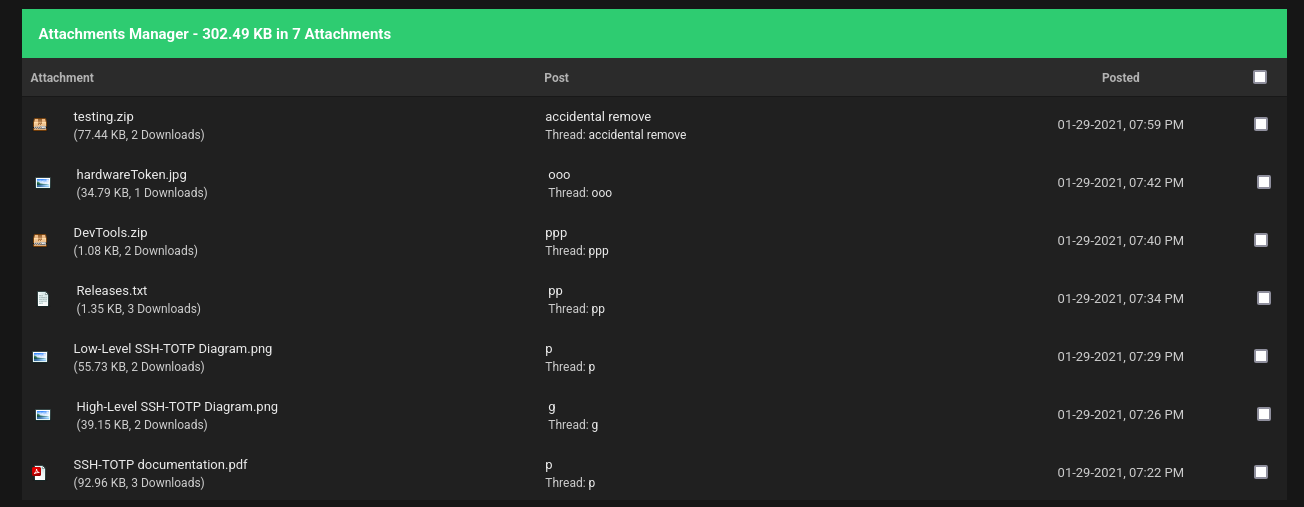Image resolution: width=1304 pixels, height=507 pixels.
Task: Click image icon for Low-Level SSH-TOTP Diagram
Action: (40, 357)
